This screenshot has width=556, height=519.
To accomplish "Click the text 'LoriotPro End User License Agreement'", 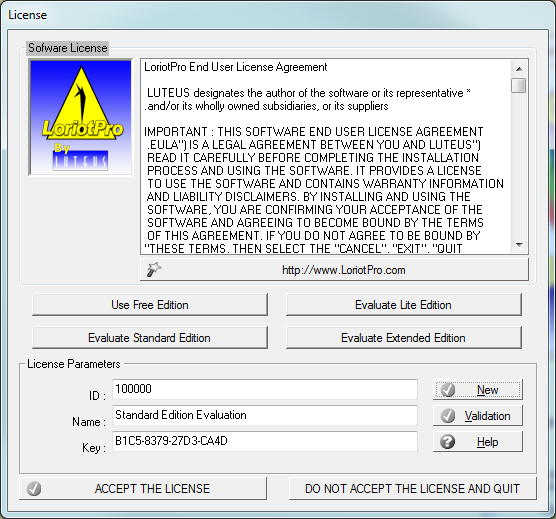I will tap(235, 67).
